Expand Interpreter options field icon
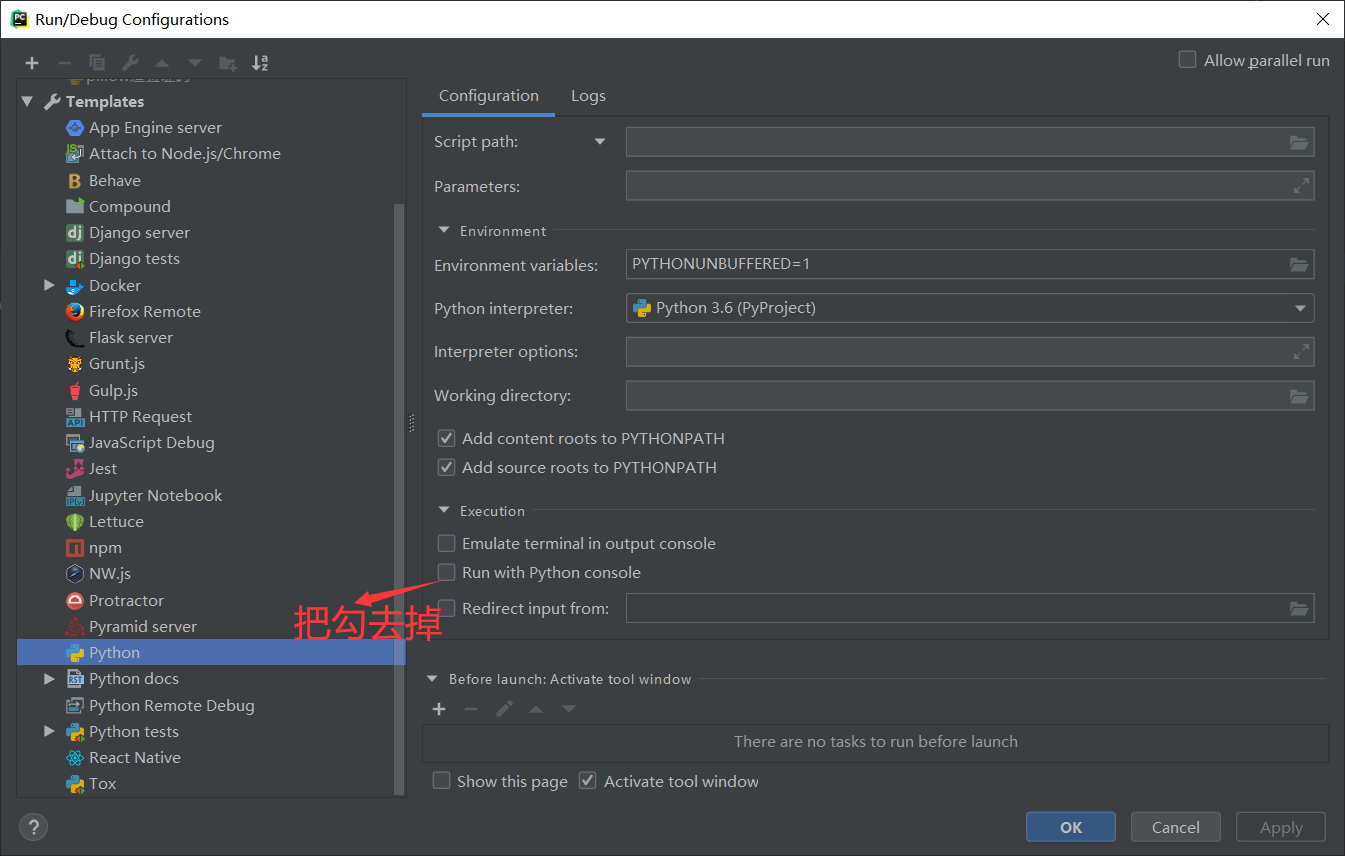This screenshot has height=856, width=1345. (x=1301, y=352)
